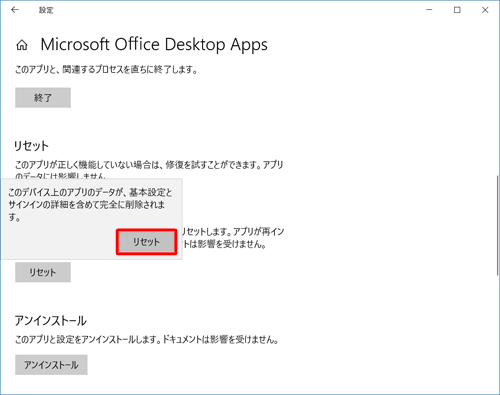This screenshot has height=395, width=500.
Task: Click the uninstall description text ドキュメントは影響を受けません
Action: pyautogui.click(x=220, y=340)
